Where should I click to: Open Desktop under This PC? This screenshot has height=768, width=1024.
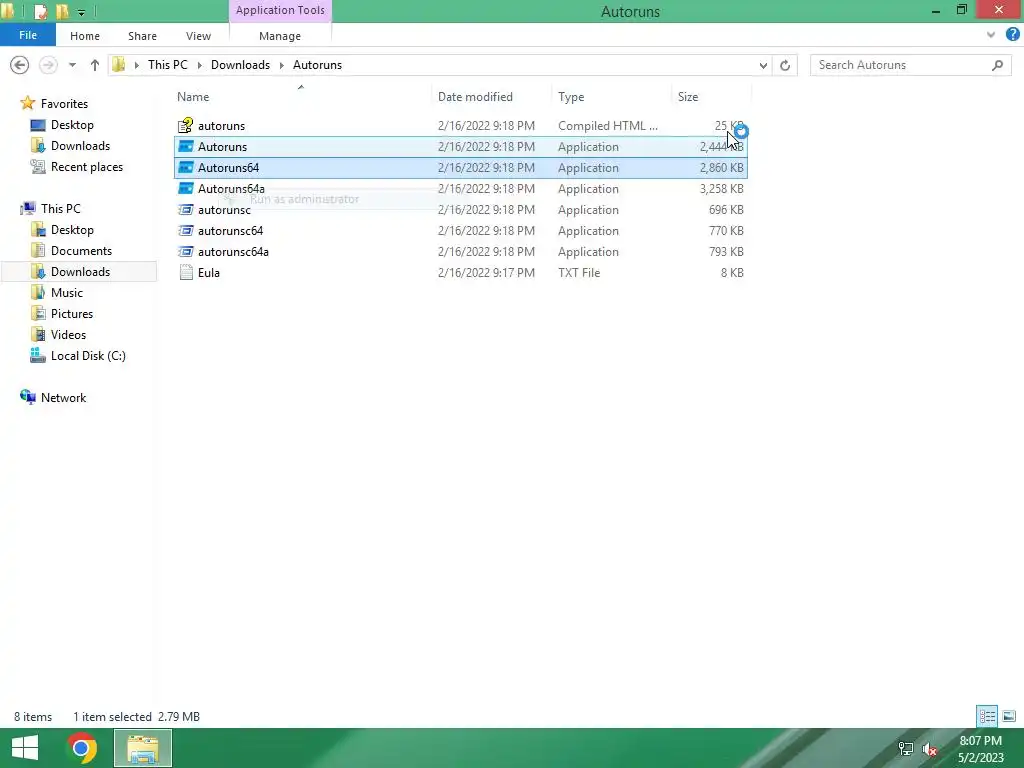(x=72, y=230)
